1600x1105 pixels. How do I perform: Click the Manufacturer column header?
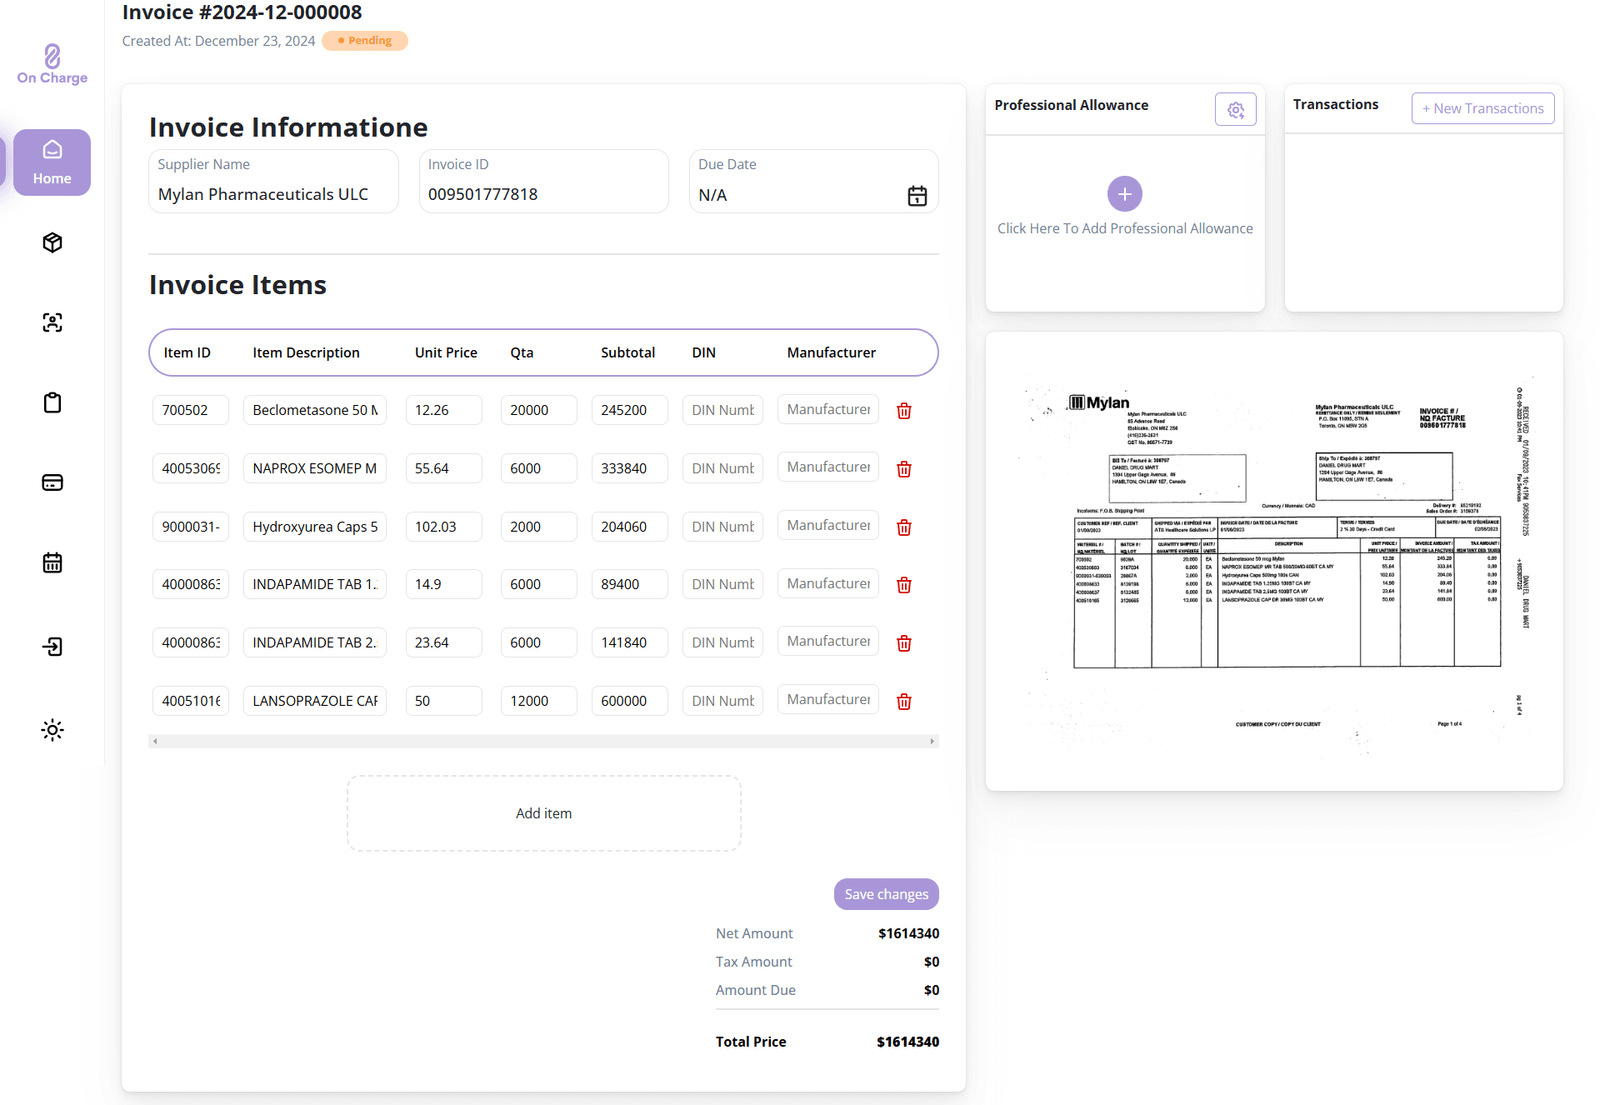tap(831, 353)
